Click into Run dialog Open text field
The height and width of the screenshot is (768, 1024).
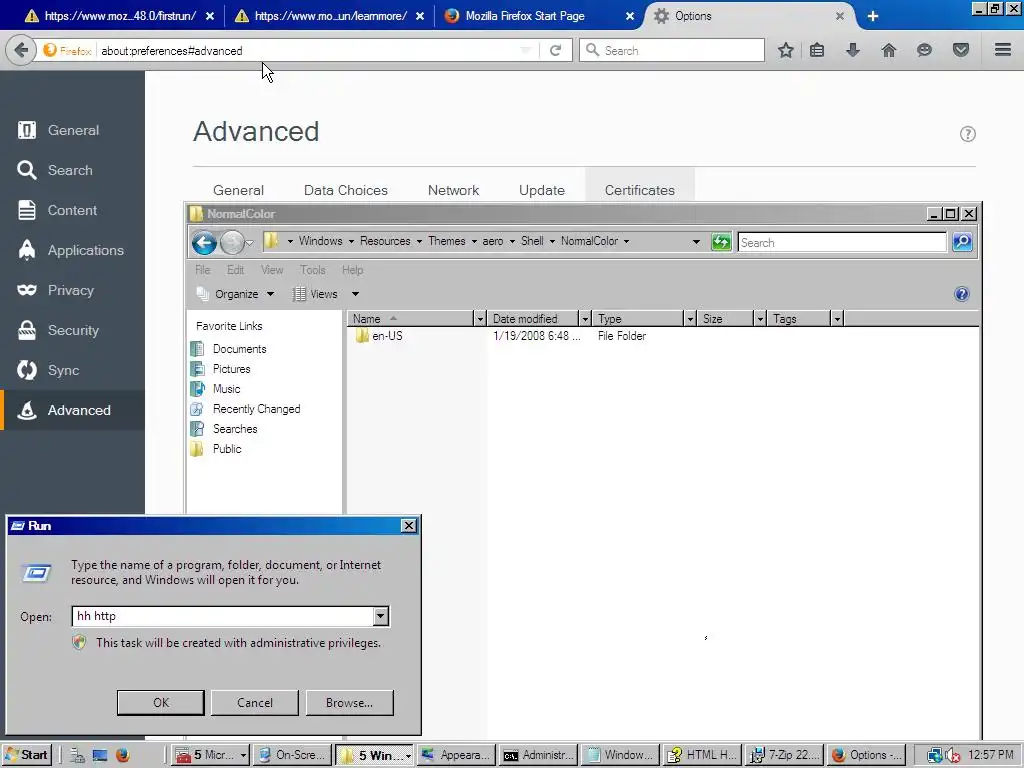pyautogui.click(x=223, y=616)
